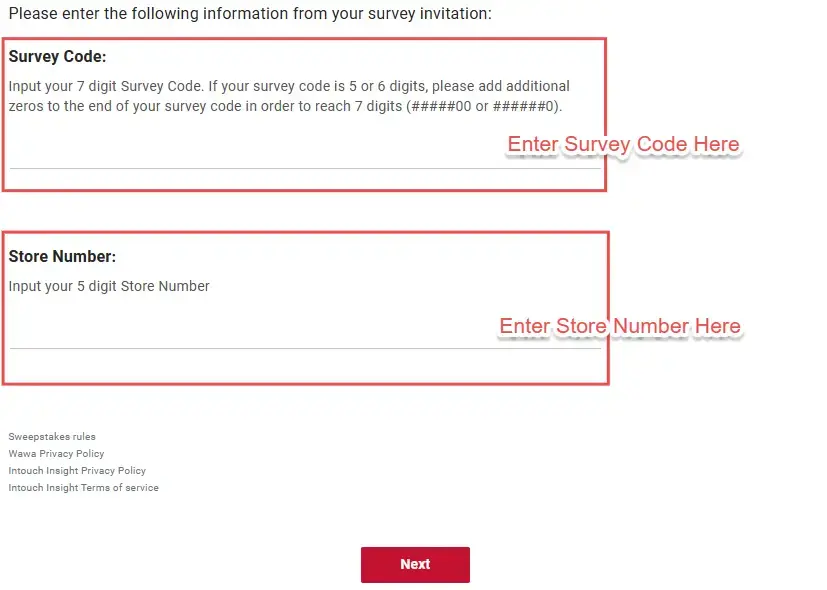Click the red Next button to continue
827x590 pixels.
(x=415, y=564)
